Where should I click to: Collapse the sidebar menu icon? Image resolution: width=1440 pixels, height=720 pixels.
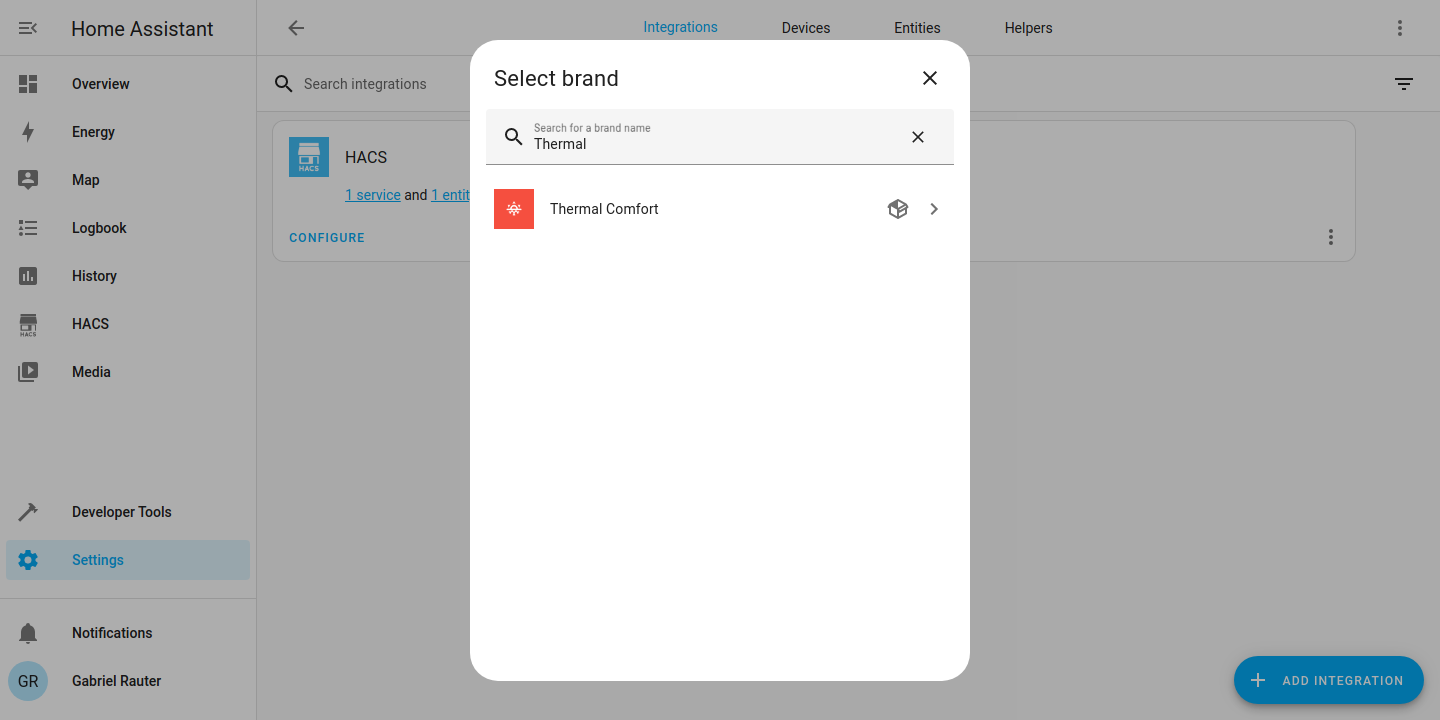28,28
